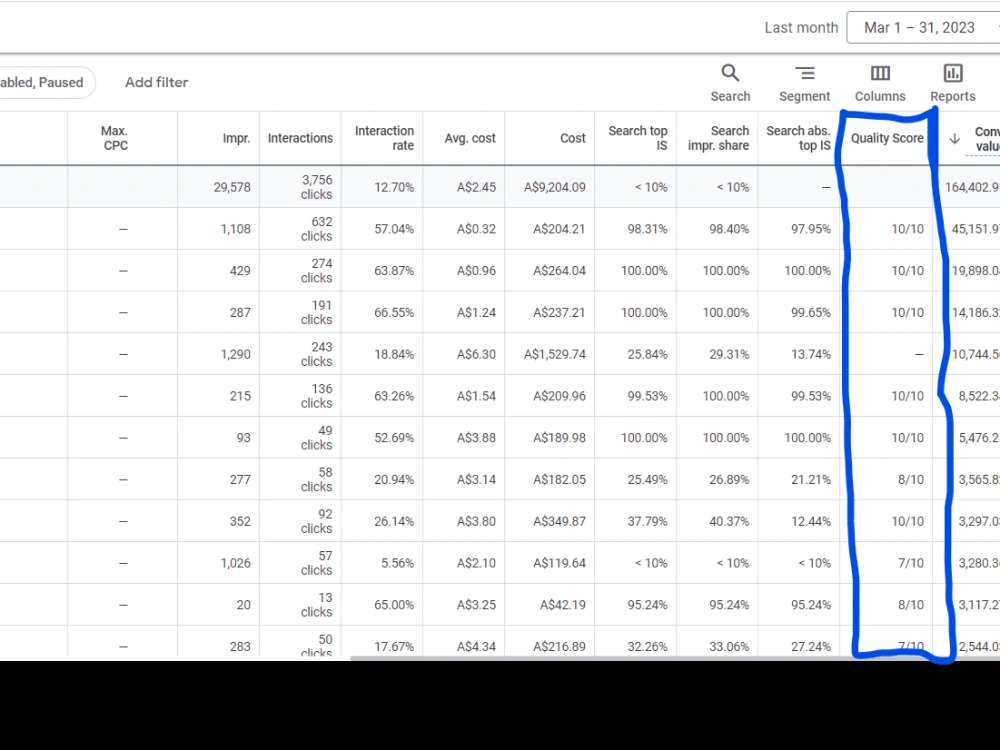Viewport: 1000px width, 750px height.
Task: Open the Columns modifier
Action: click(880, 83)
